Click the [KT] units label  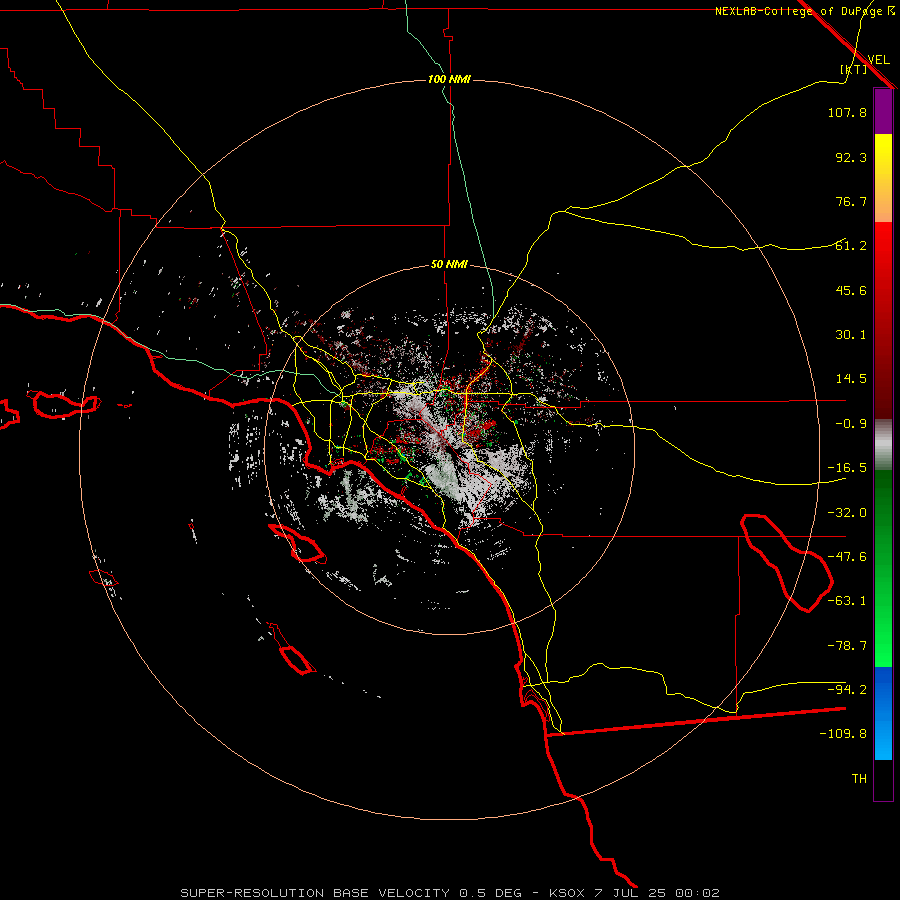pyautogui.click(x=853, y=69)
